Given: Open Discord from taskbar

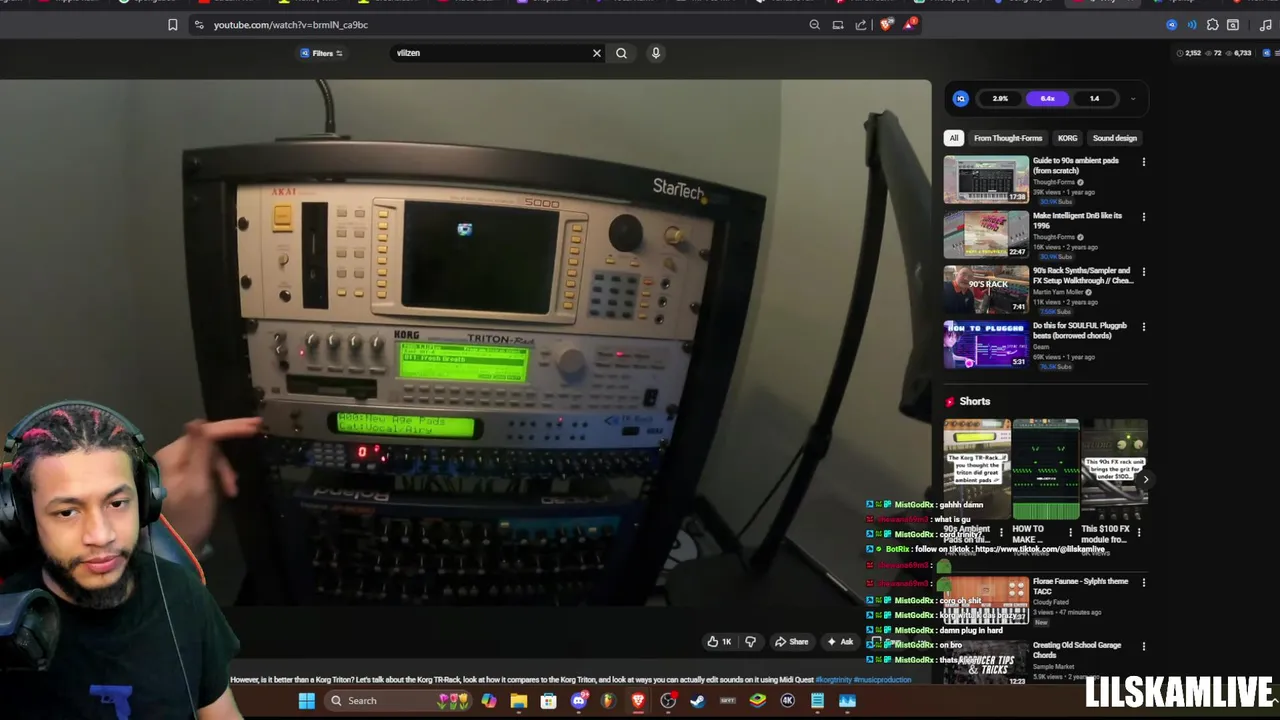Looking at the screenshot, I should (578, 701).
